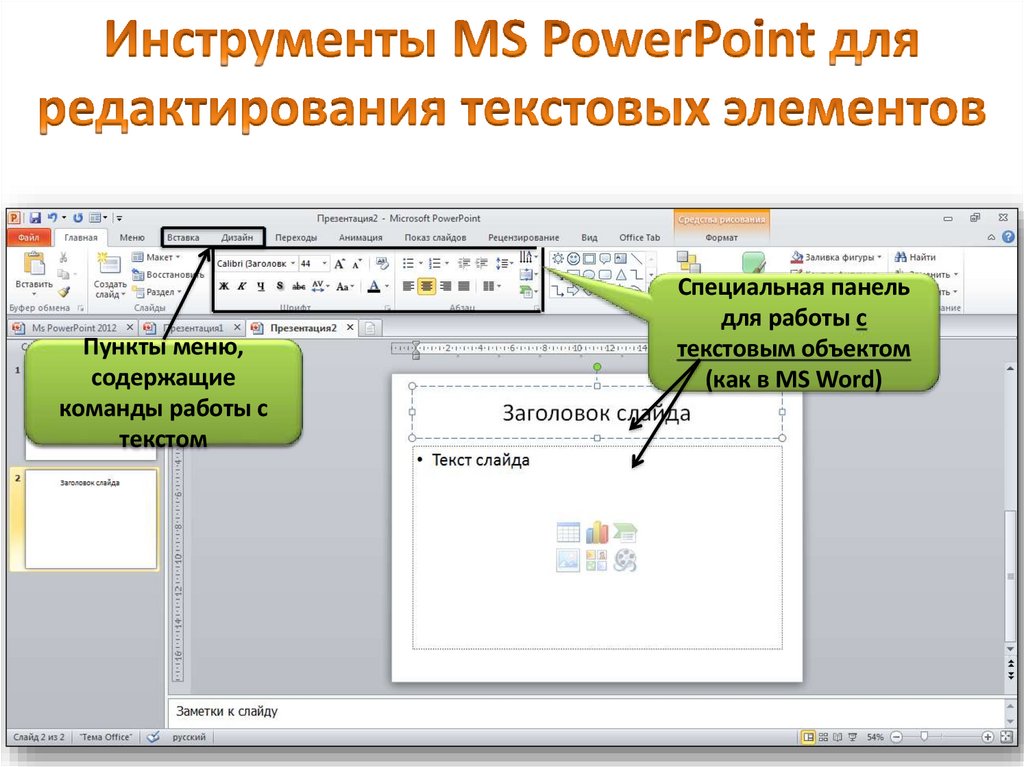Clear all formatting with the eraser icon

(x=382, y=263)
